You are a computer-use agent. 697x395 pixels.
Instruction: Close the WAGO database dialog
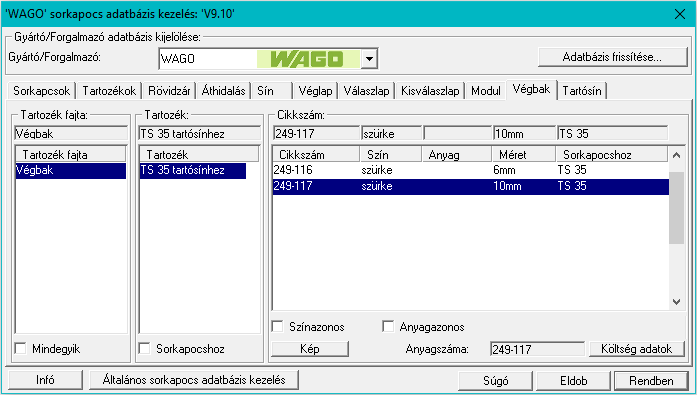pos(680,14)
